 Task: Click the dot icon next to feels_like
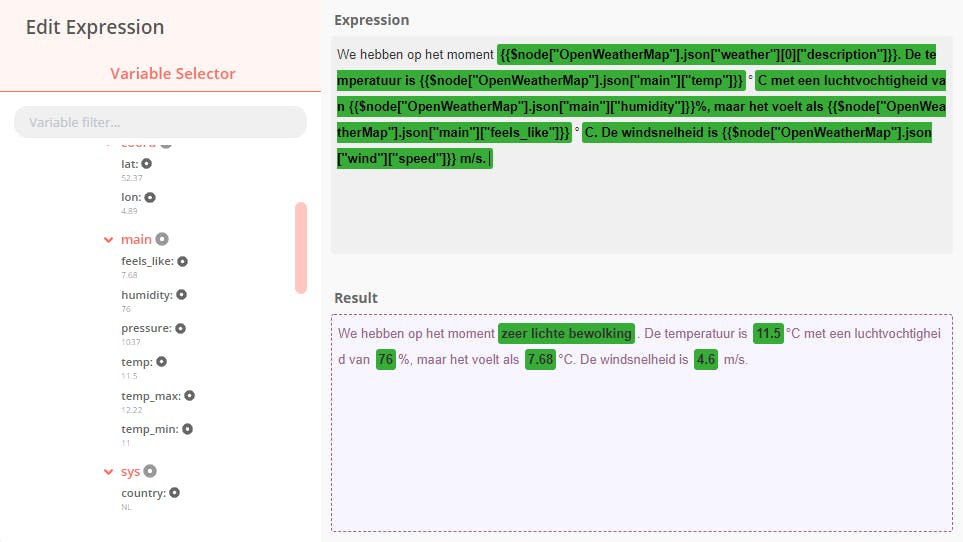click(183, 261)
